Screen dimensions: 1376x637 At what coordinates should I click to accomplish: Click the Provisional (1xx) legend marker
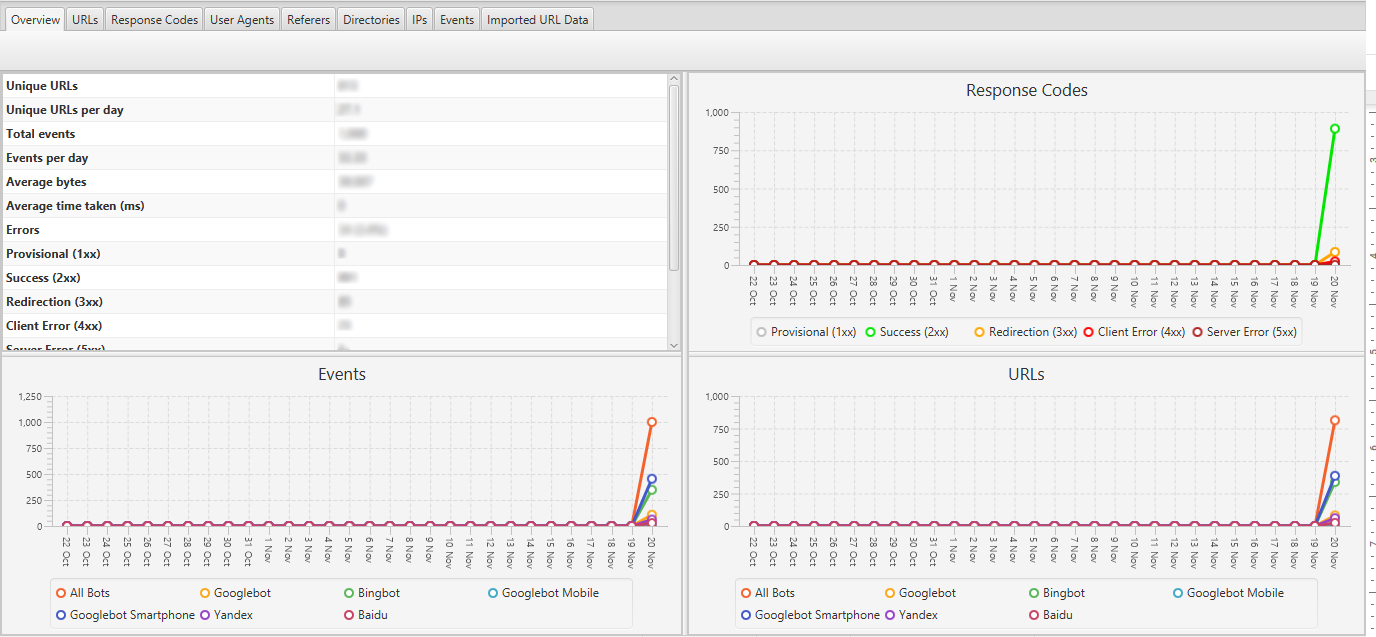coord(761,332)
